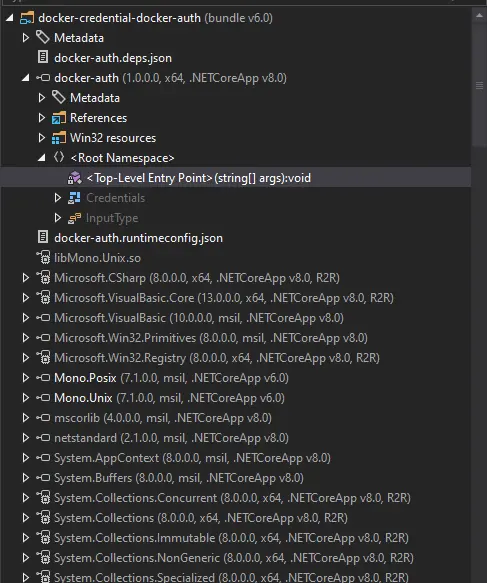487x583 pixels.
Task: Click the bundle icon for docker-credential-docker-auth
Action: (x=27, y=17)
